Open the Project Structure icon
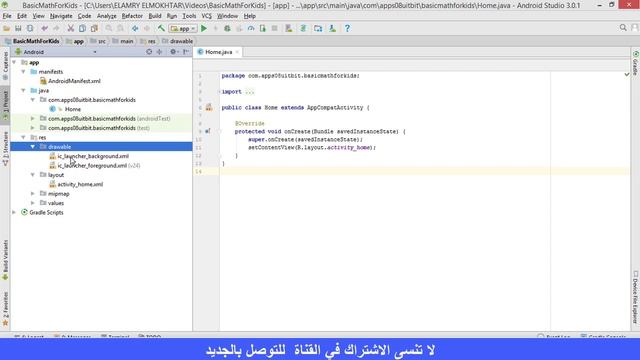 tap(318, 28)
